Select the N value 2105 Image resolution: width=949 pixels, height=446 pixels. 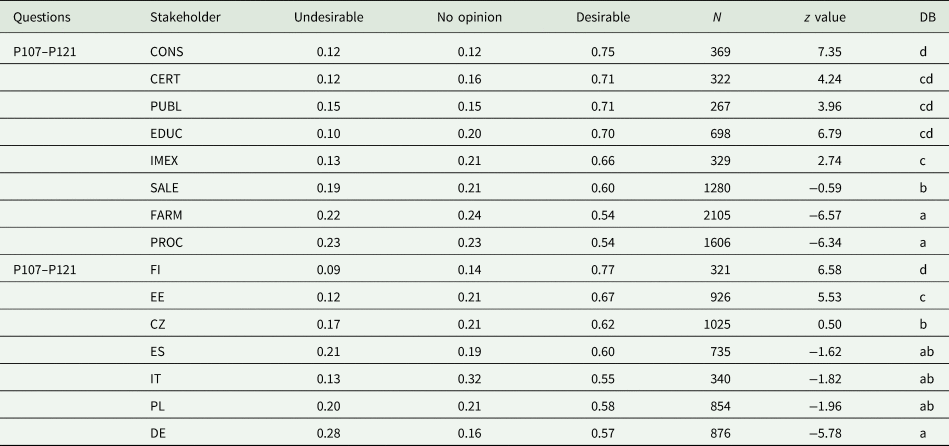point(716,214)
